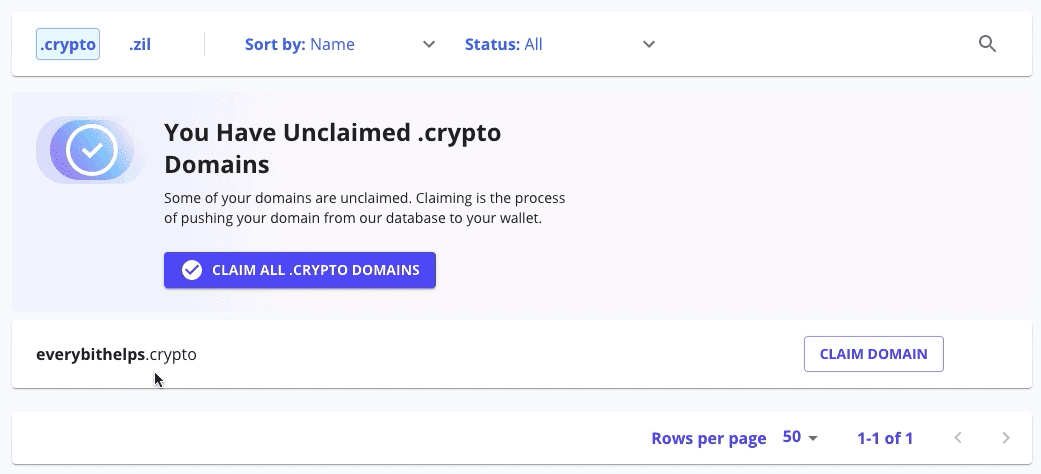Click the 1-1 of 1 page indicator
Screen dimensions: 1041x474
pyautogui.click(x=885, y=438)
